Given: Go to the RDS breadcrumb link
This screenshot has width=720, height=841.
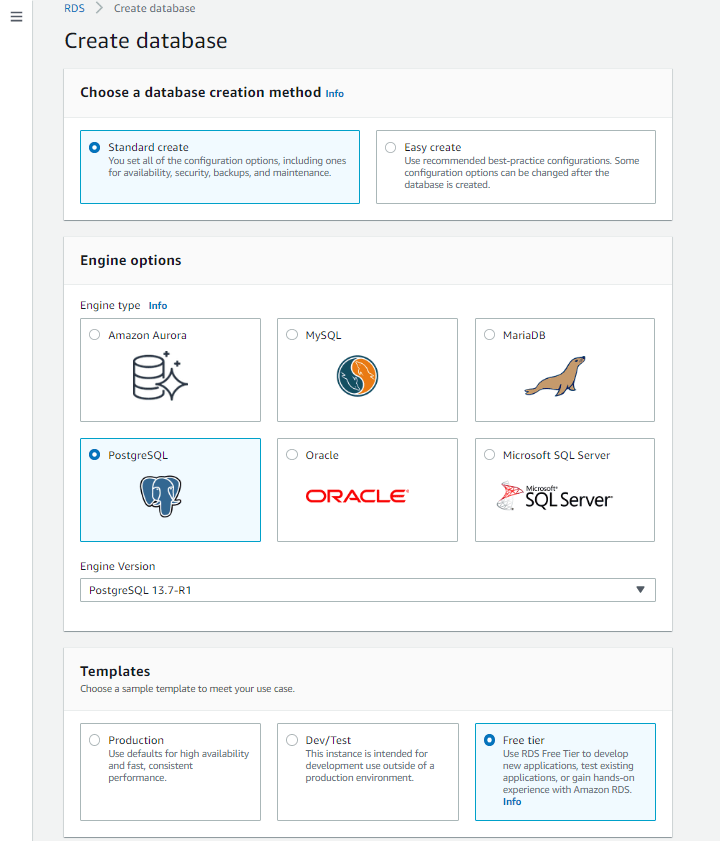Looking at the screenshot, I should point(75,8).
